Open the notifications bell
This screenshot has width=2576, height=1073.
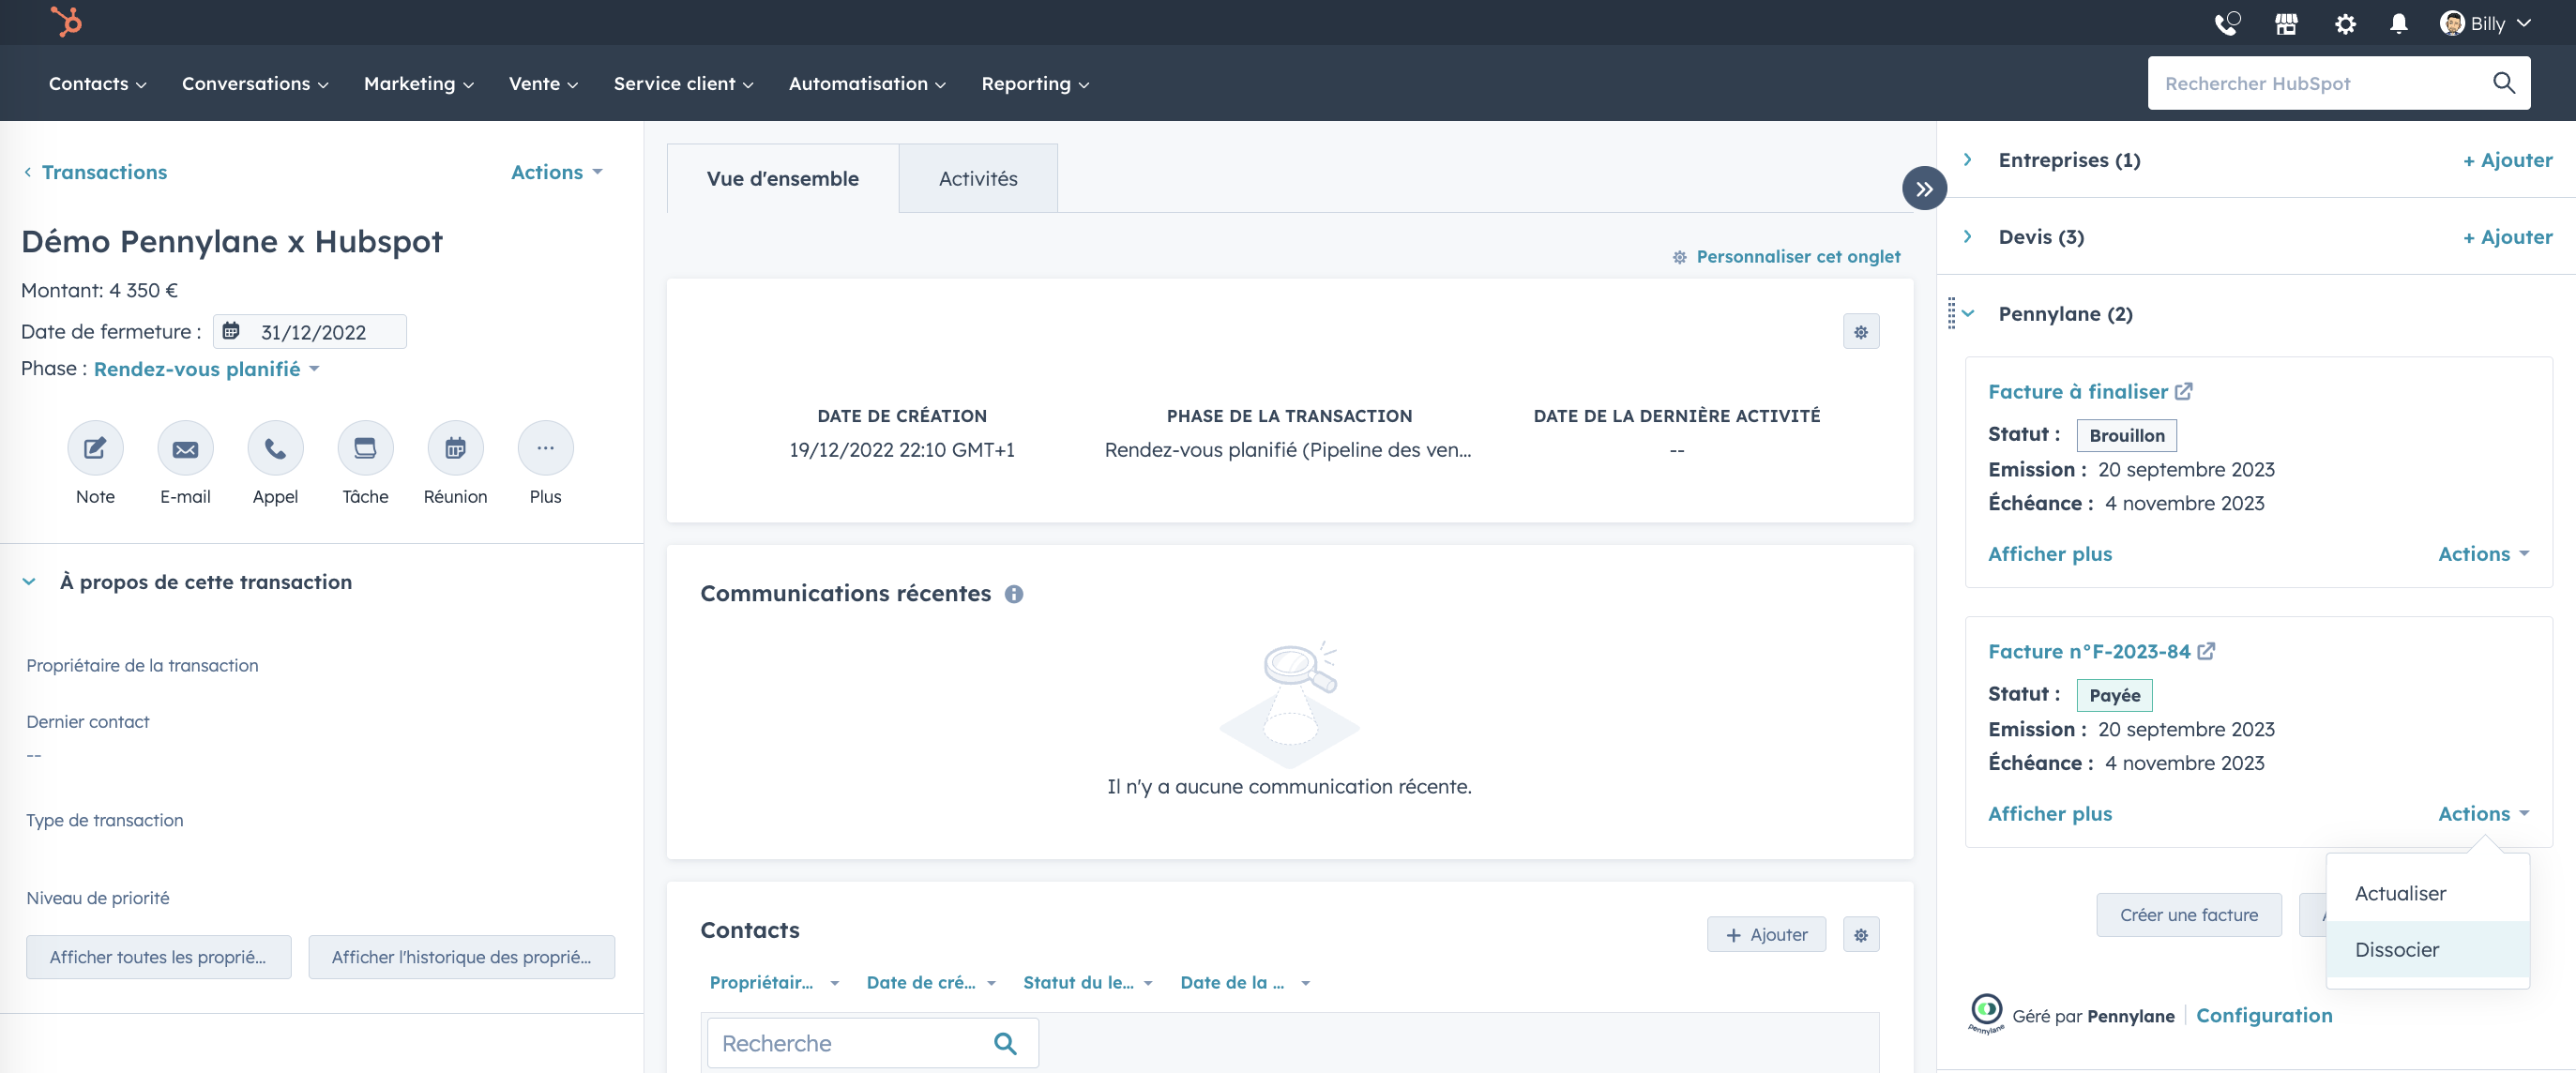(x=2398, y=23)
